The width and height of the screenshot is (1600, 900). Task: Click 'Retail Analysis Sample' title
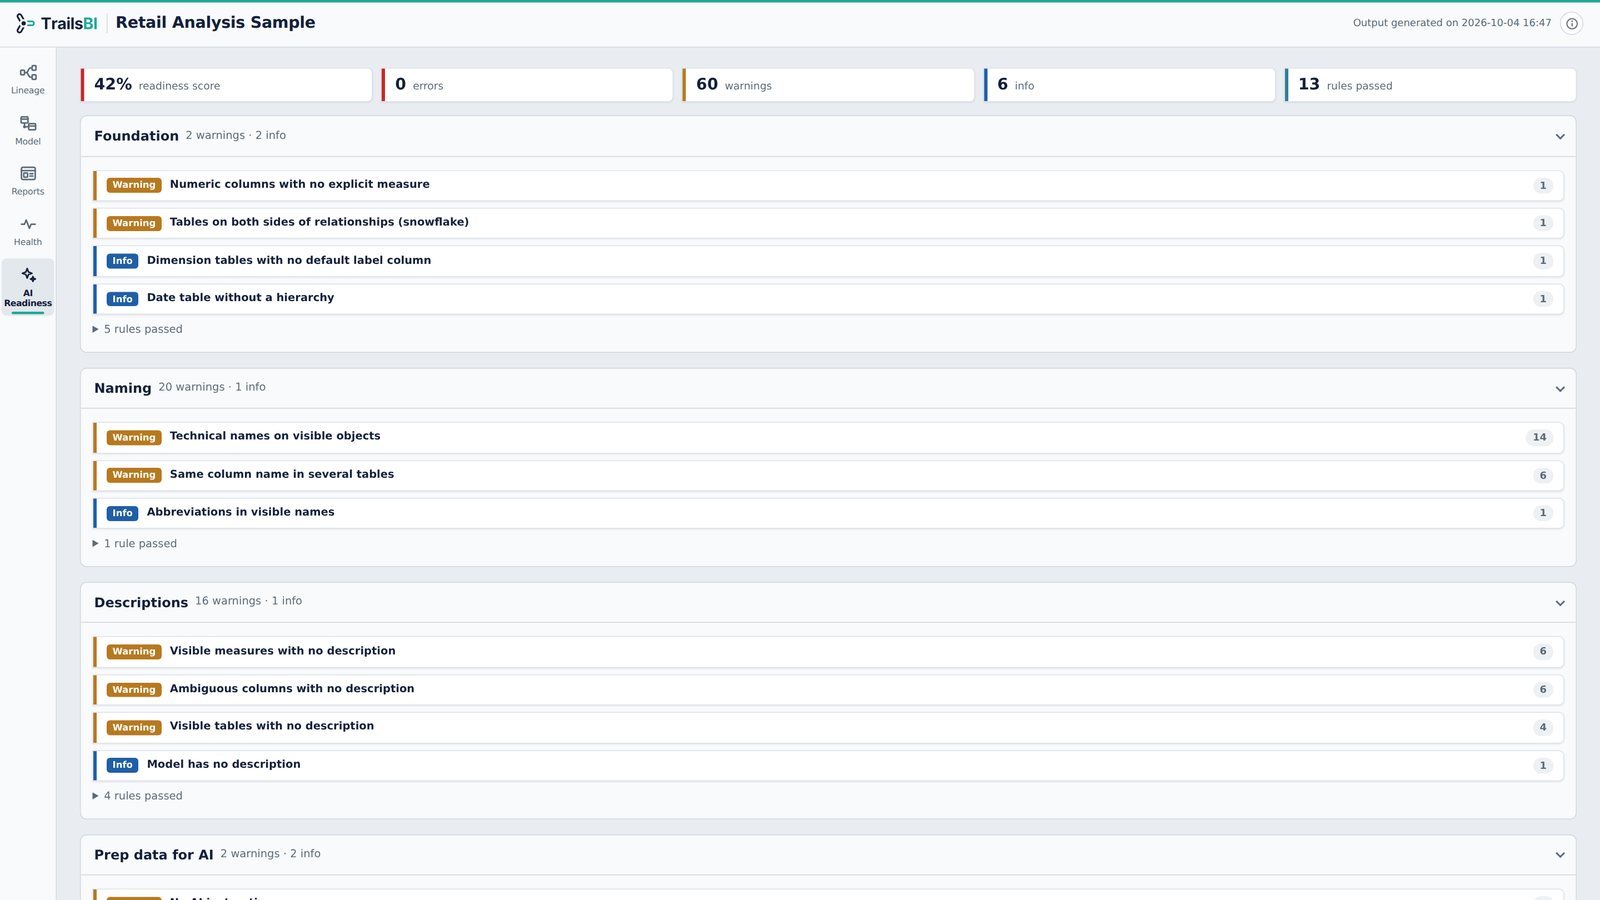(x=215, y=23)
